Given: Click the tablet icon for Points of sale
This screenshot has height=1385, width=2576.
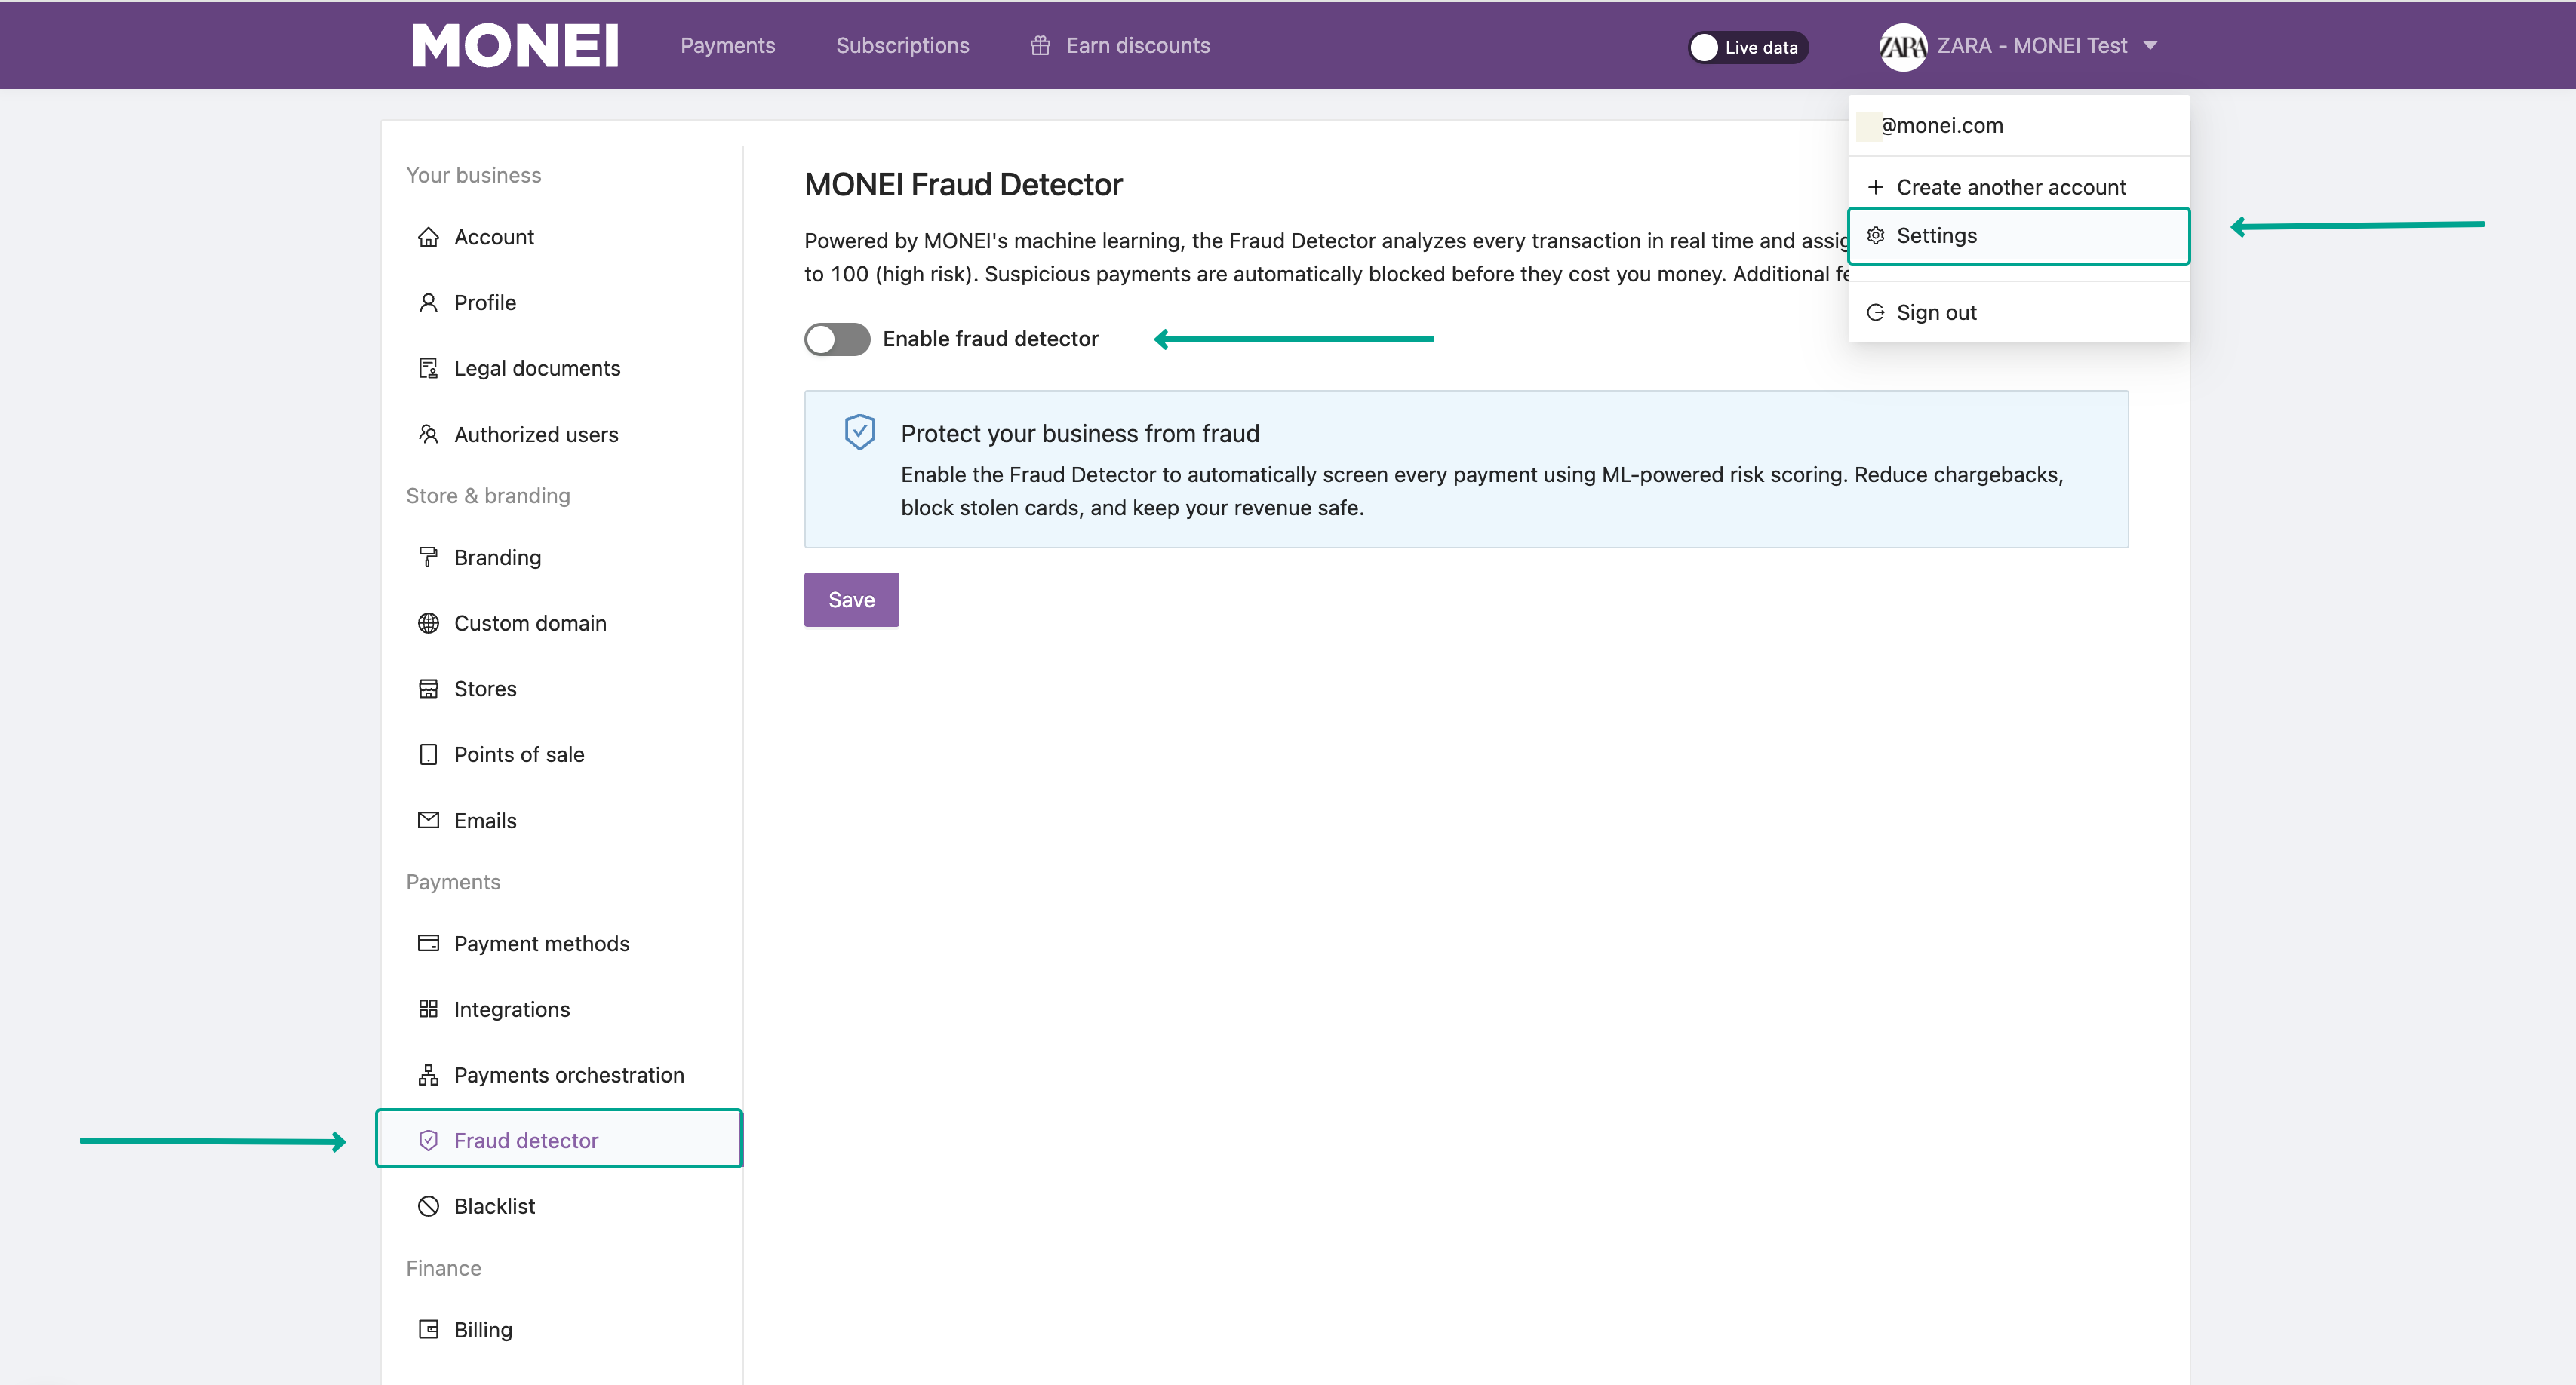Looking at the screenshot, I should [428, 755].
